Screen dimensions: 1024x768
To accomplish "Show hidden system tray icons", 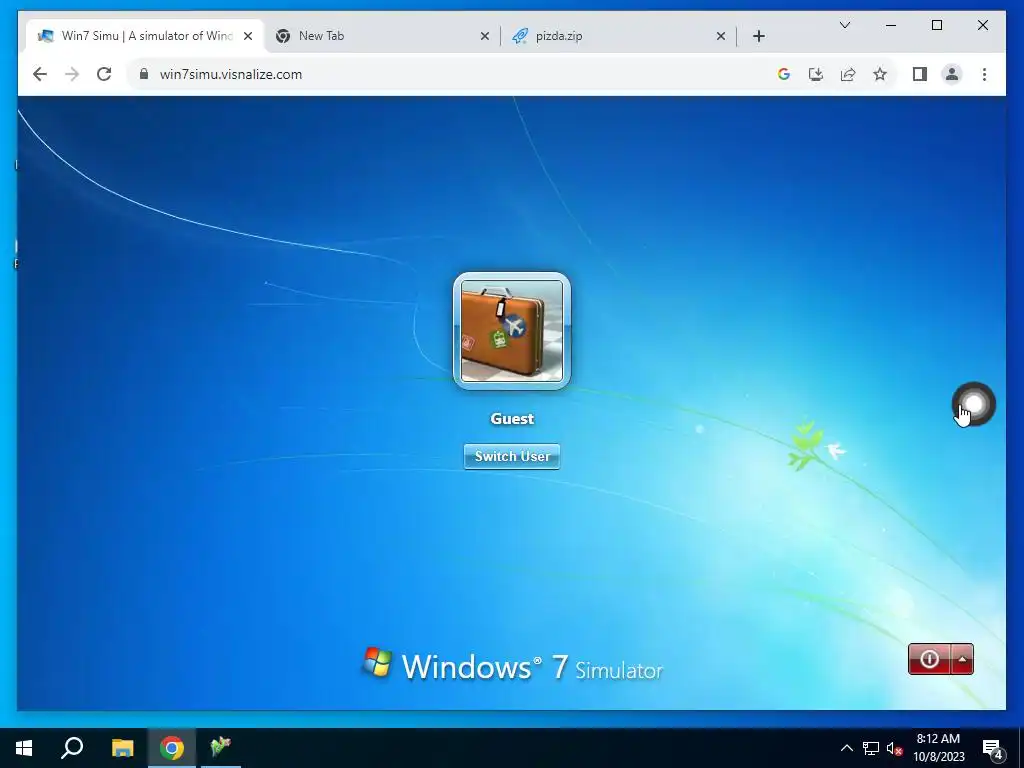I will (846, 748).
